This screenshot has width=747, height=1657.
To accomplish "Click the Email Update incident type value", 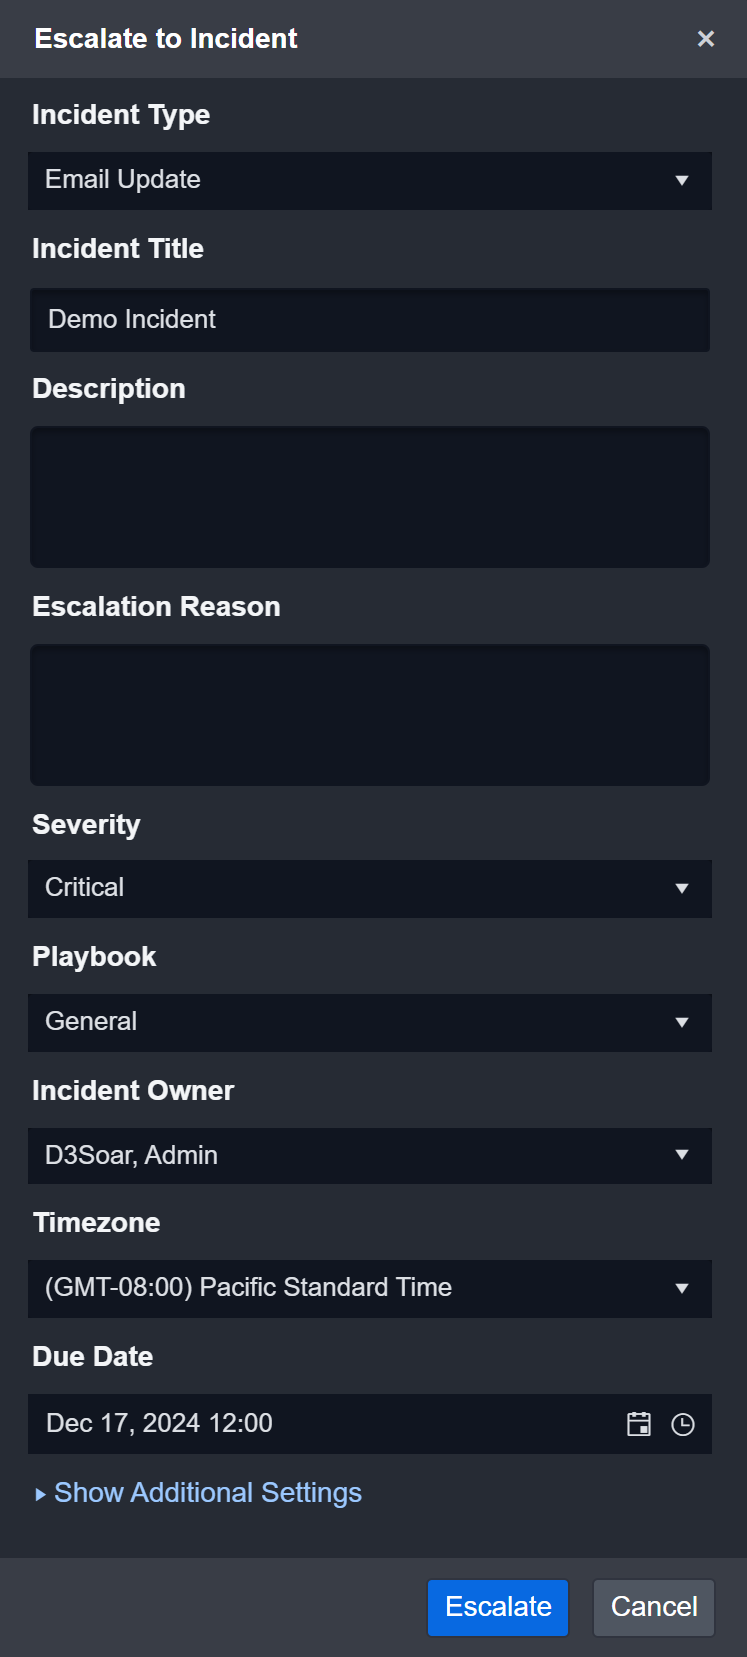I will tap(122, 180).
